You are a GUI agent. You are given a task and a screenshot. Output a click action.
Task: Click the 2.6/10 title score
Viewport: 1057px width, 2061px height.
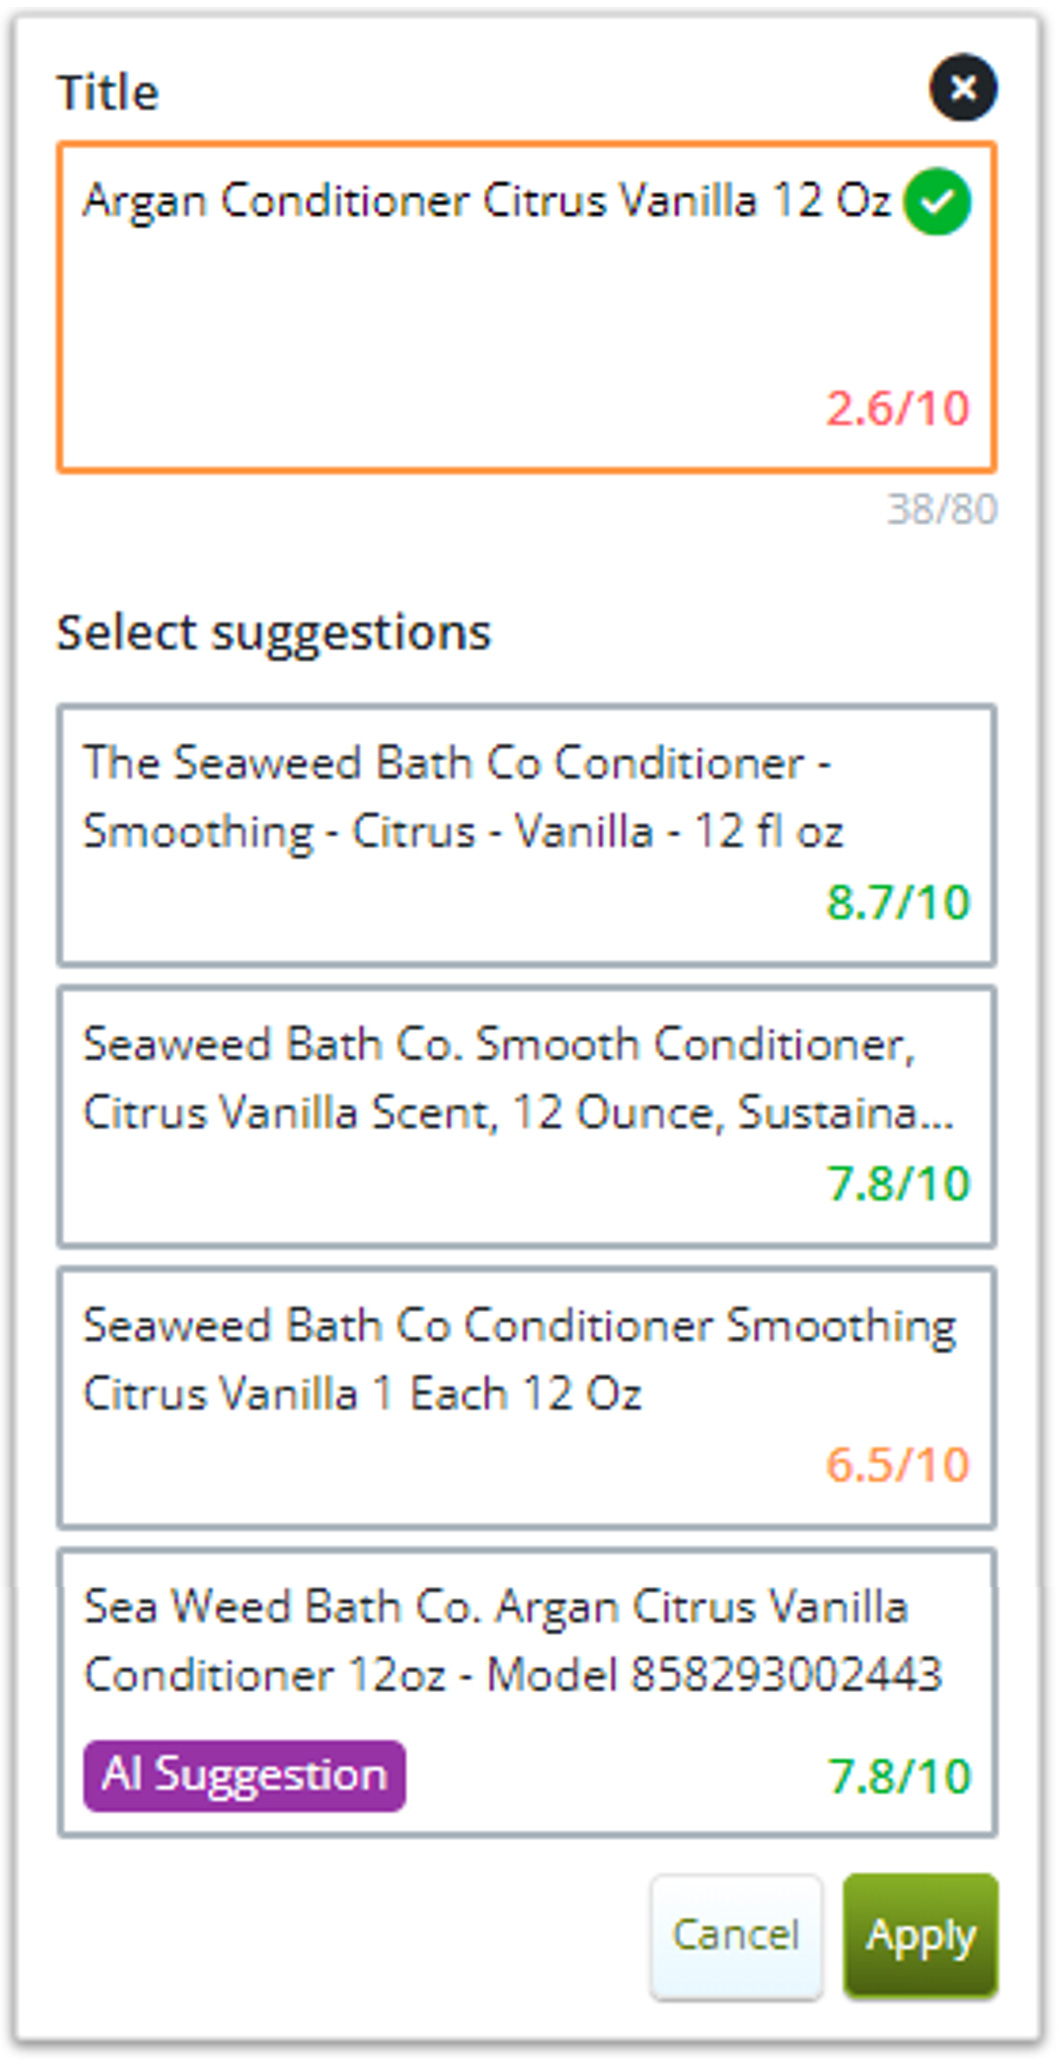[897, 408]
